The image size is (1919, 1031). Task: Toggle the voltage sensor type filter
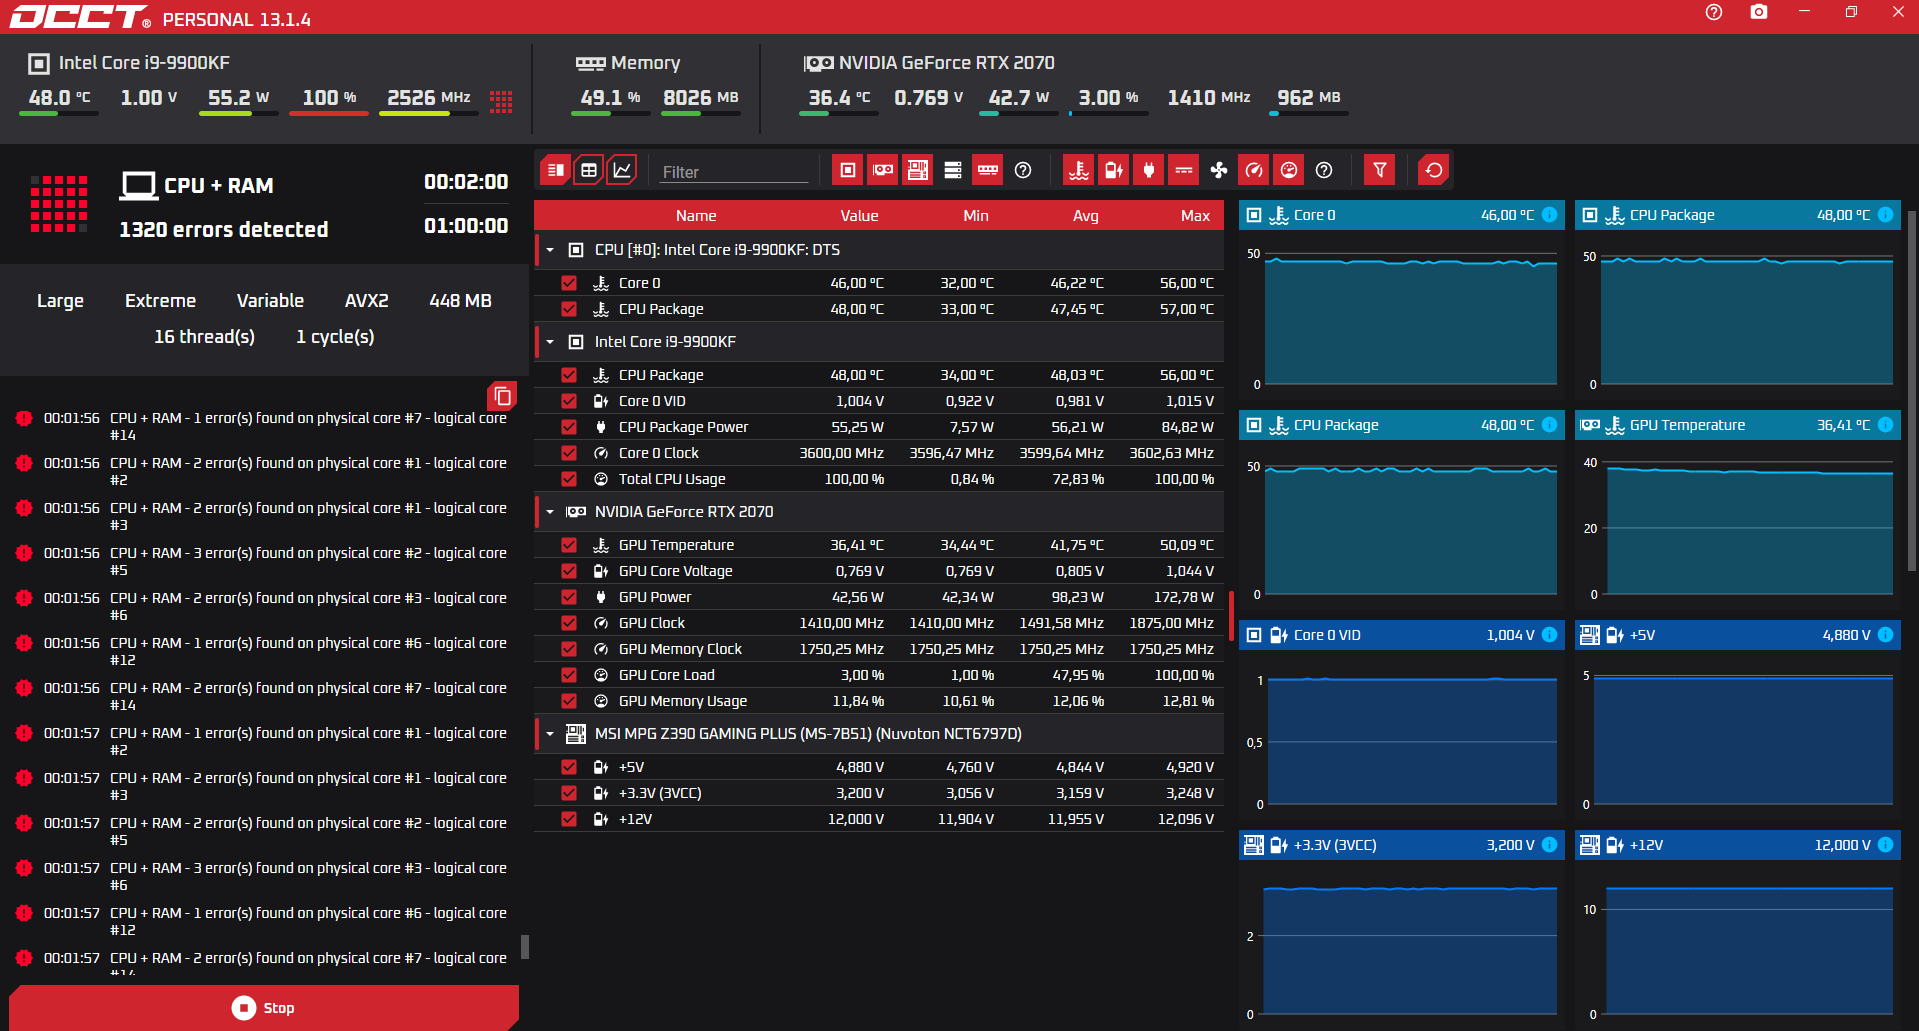click(x=1114, y=170)
